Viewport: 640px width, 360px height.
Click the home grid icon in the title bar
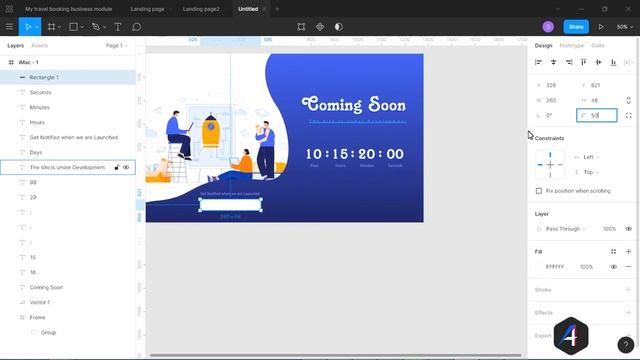9,9
